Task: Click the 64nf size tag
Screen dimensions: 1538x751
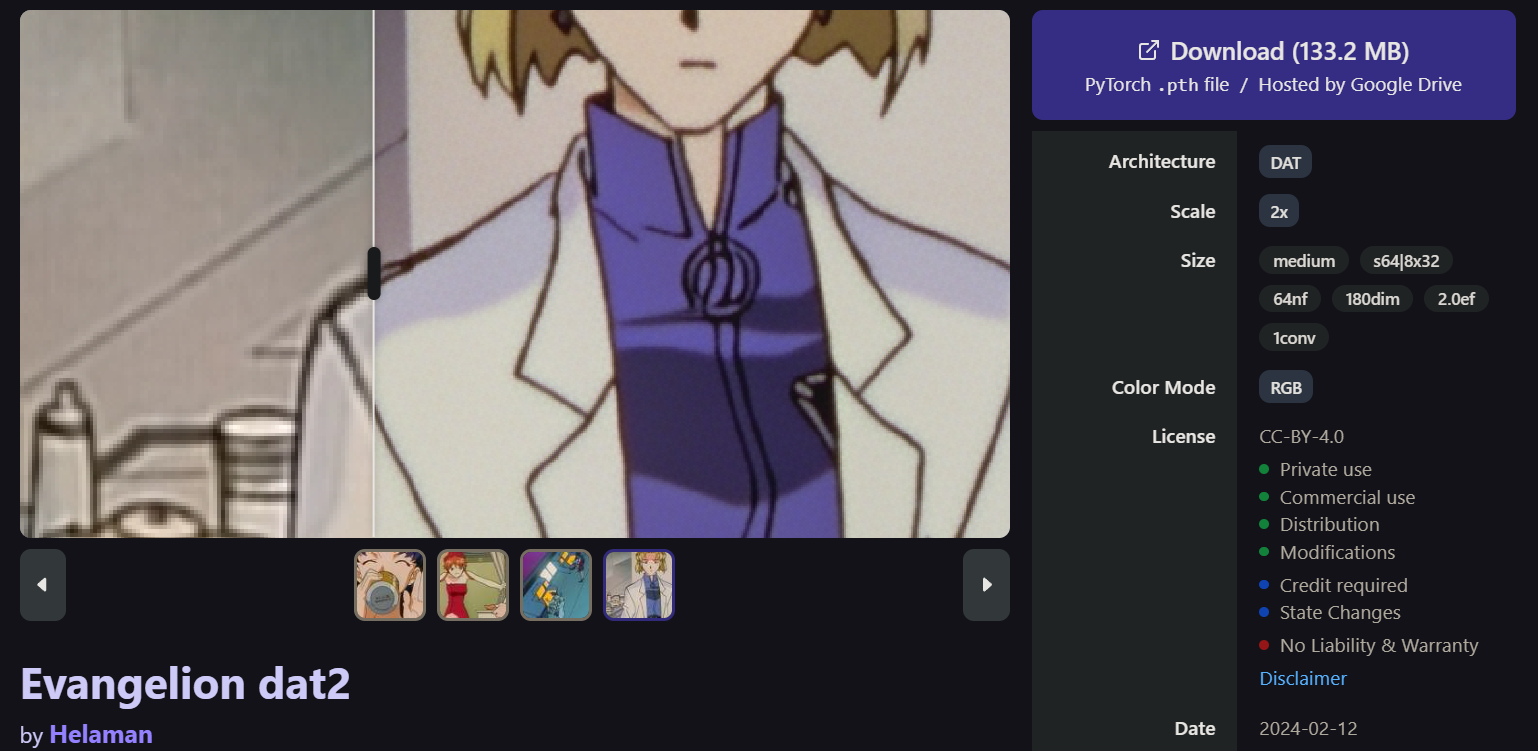Action: (1290, 299)
